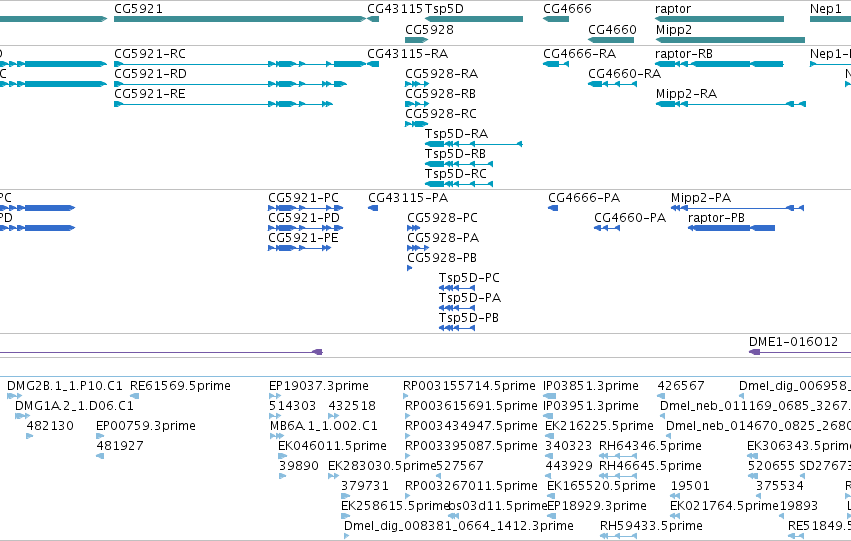
Task: Click protein Tsp5D-PB
Action: pyautogui.click(x=469, y=319)
